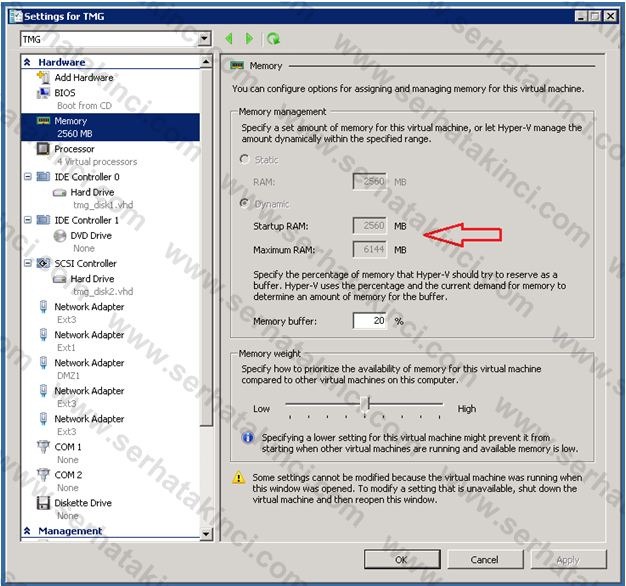Click the Memory buffer percentage field
This screenshot has width=626, height=586.
click(370, 321)
